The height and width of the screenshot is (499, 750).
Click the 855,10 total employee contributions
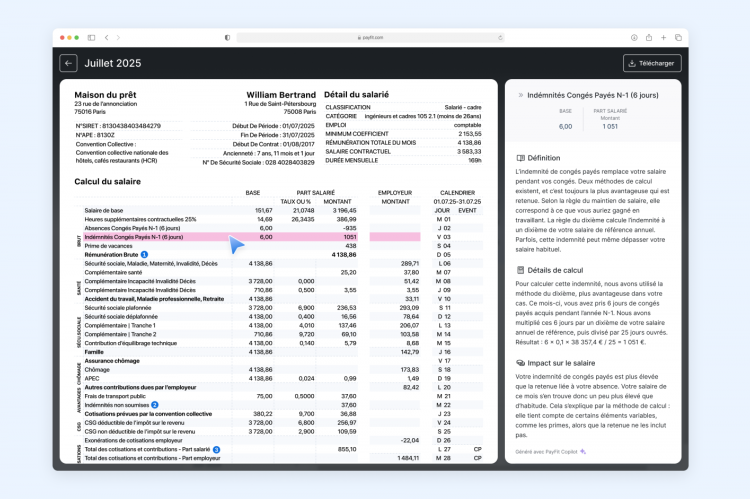point(347,450)
